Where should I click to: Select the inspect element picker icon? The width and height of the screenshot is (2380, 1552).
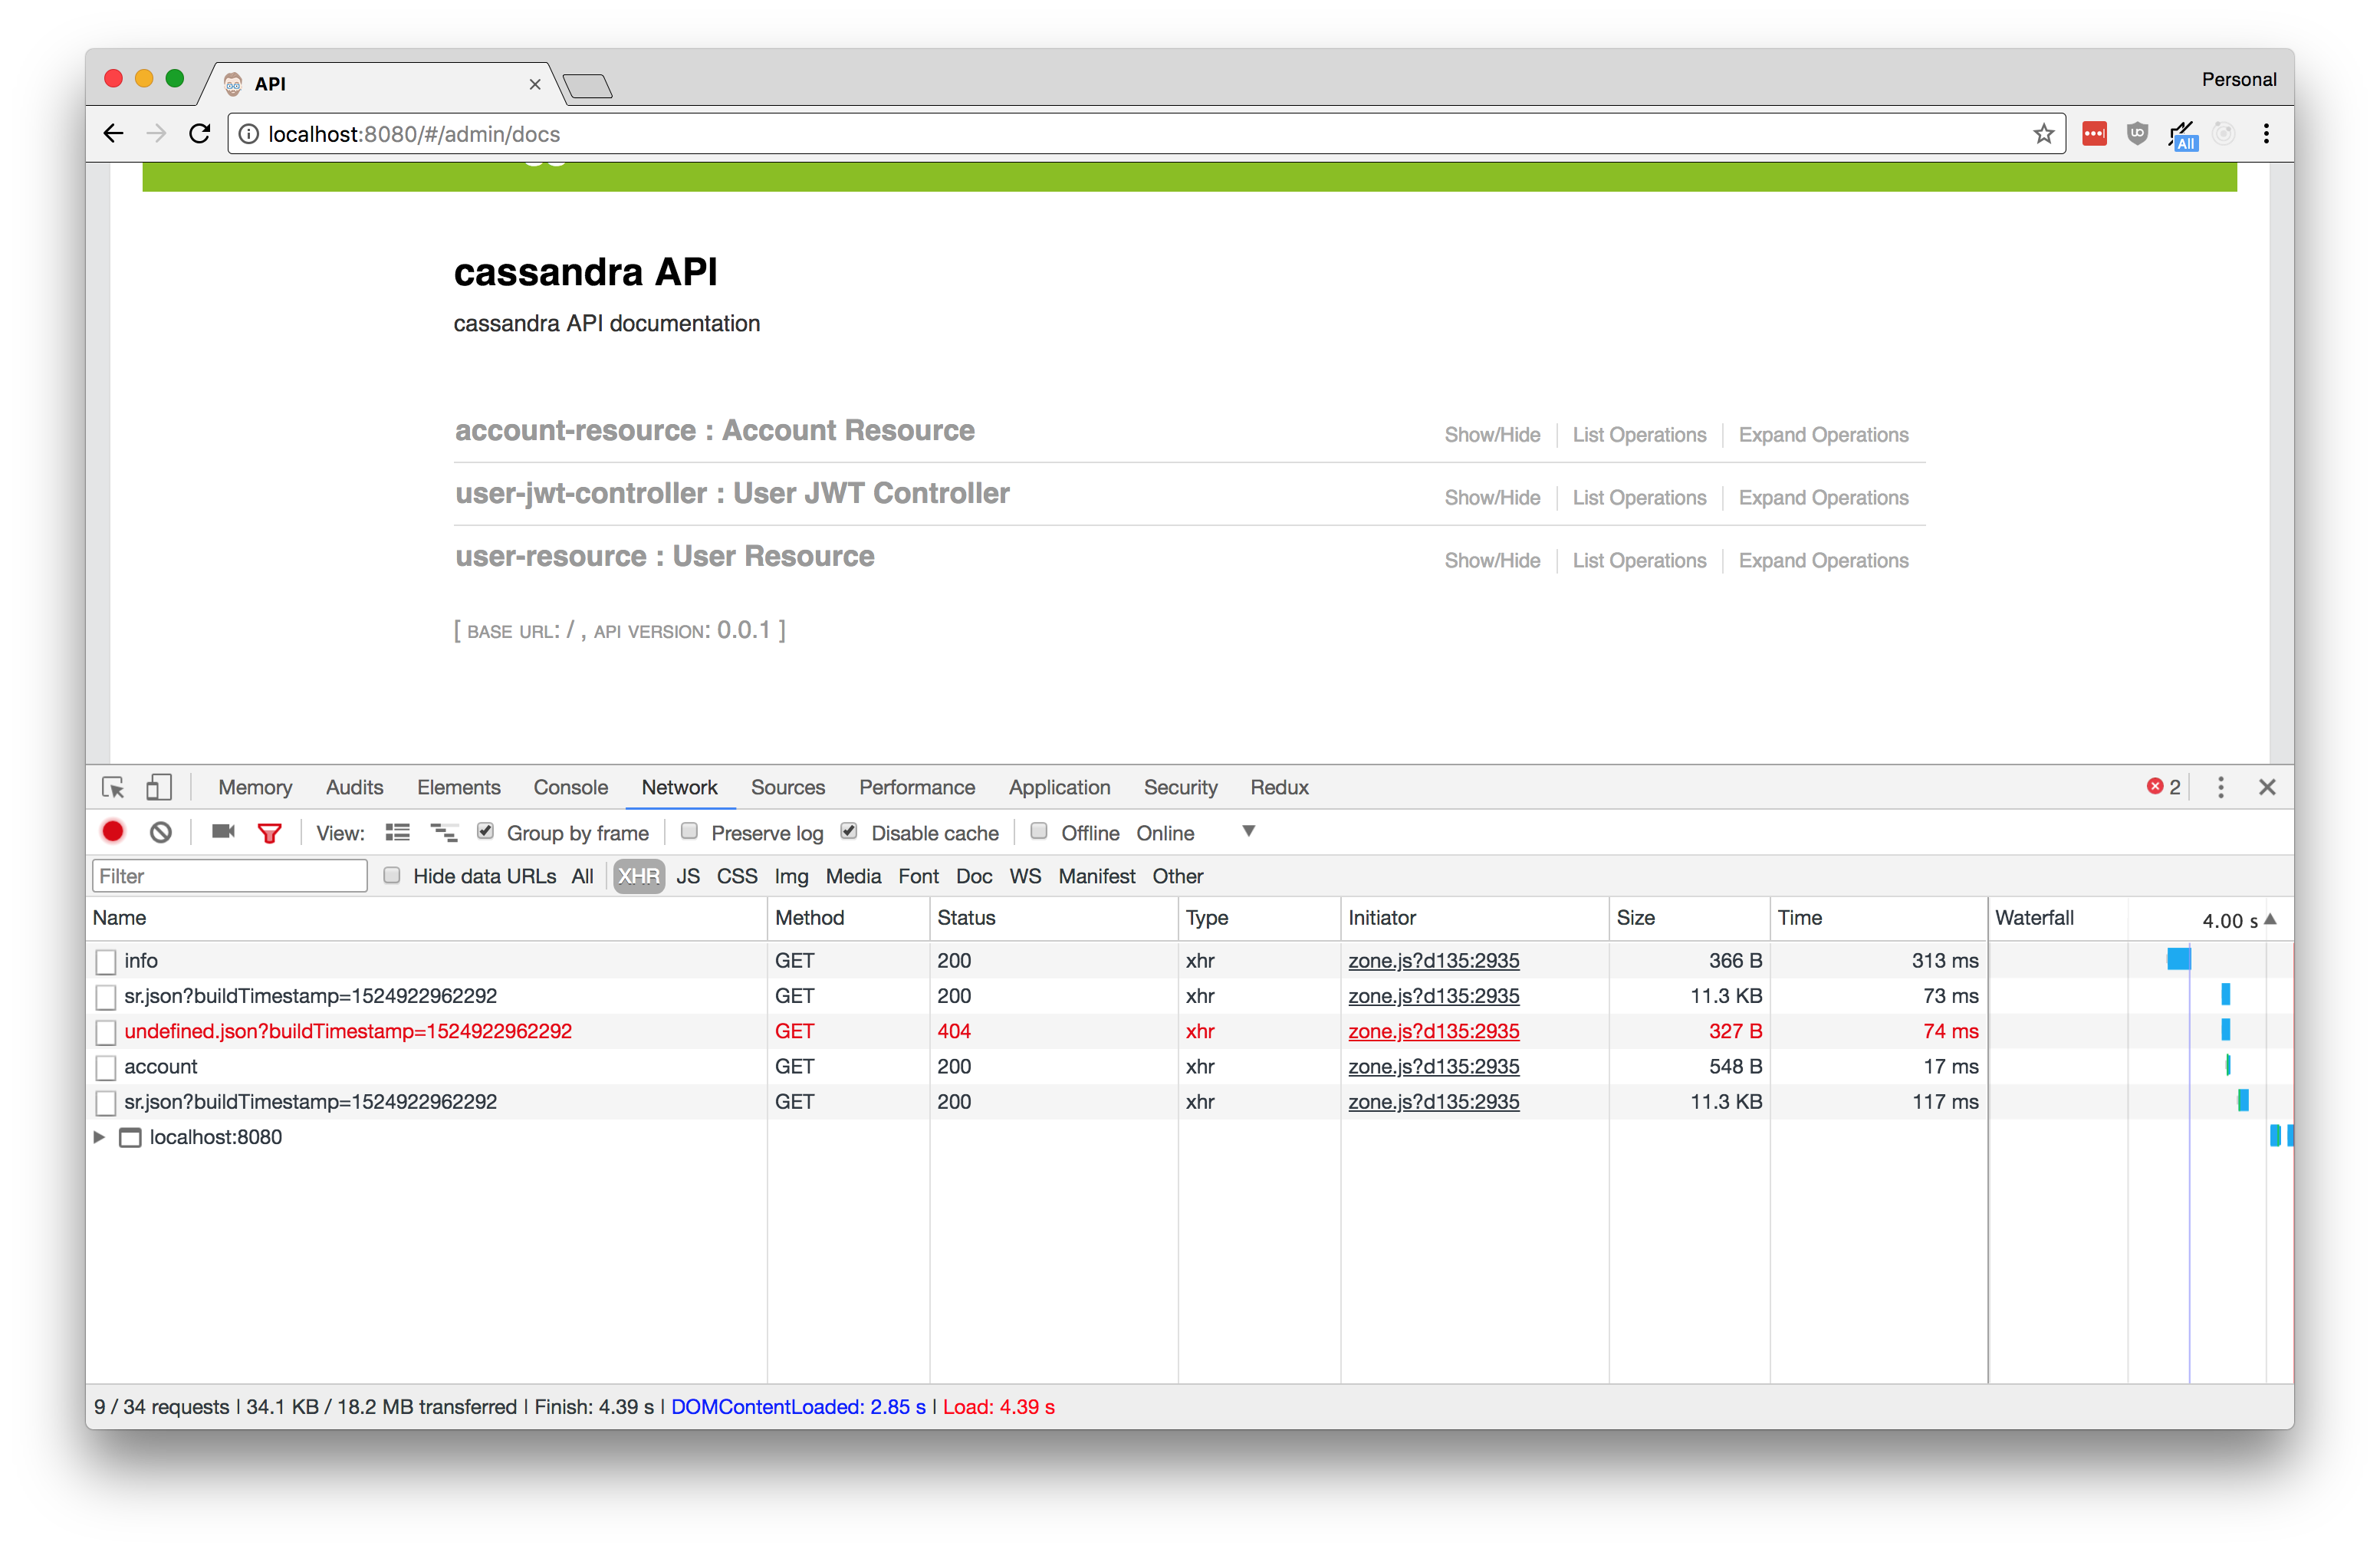pos(113,788)
